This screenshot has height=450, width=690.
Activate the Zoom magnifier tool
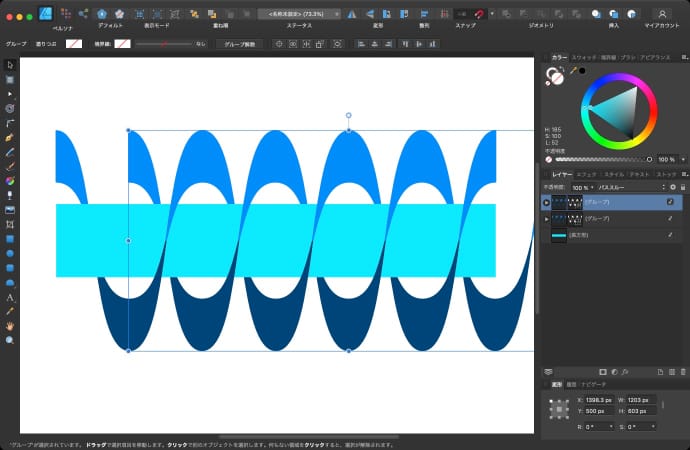click(10, 340)
